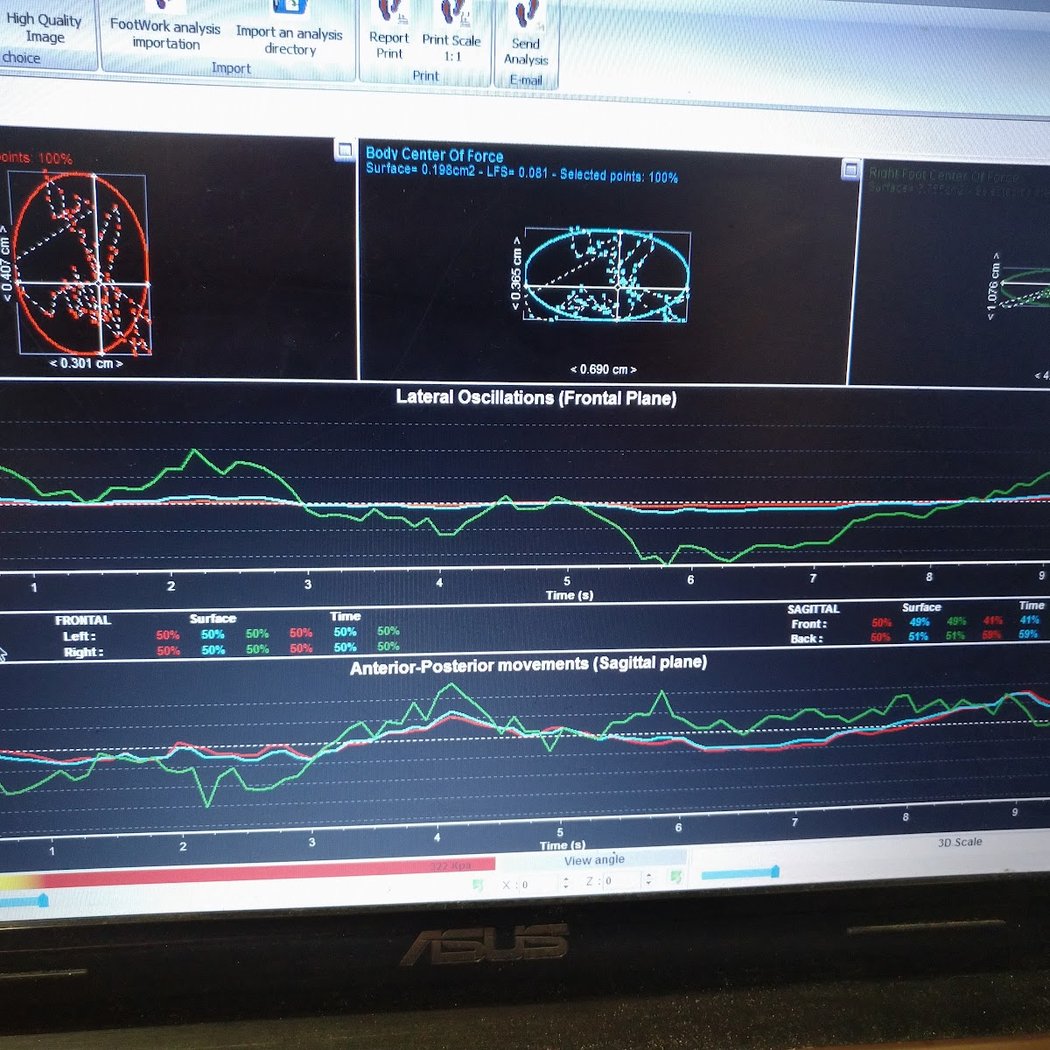Click the Body Center Of Force ellipse plot
This screenshot has width=1050, height=1050.
click(x=607, y=275)
